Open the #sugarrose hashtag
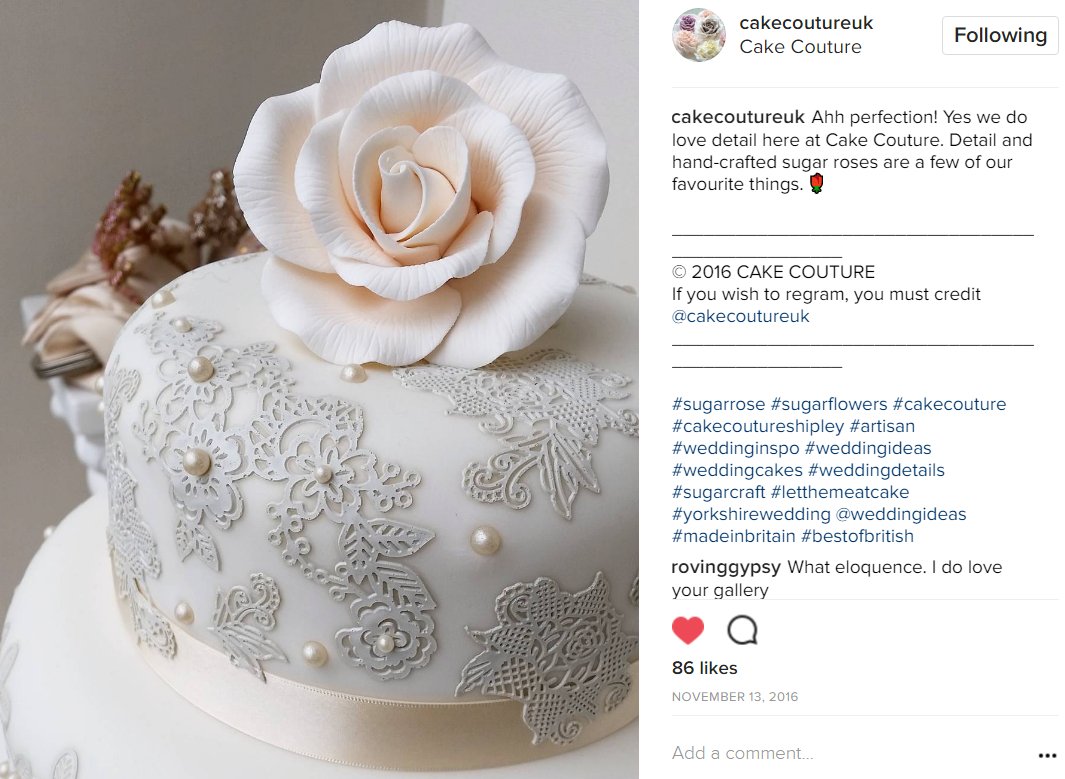1065x779 pixels. (718, 404)
